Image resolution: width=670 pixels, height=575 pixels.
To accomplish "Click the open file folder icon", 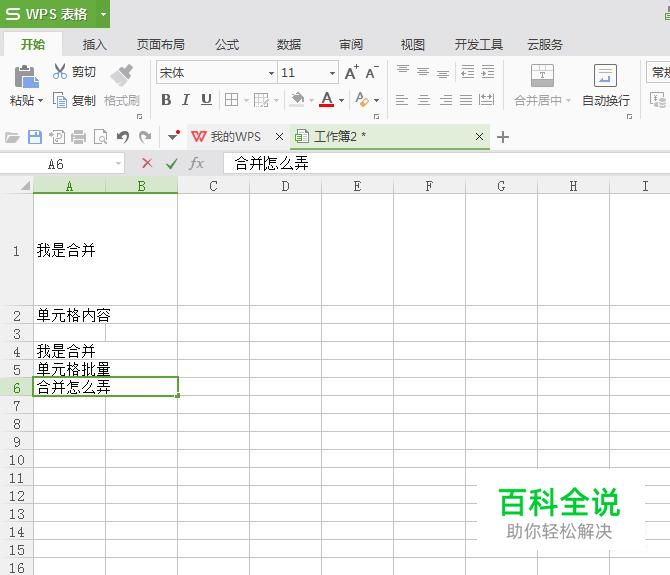I will 12,137.
